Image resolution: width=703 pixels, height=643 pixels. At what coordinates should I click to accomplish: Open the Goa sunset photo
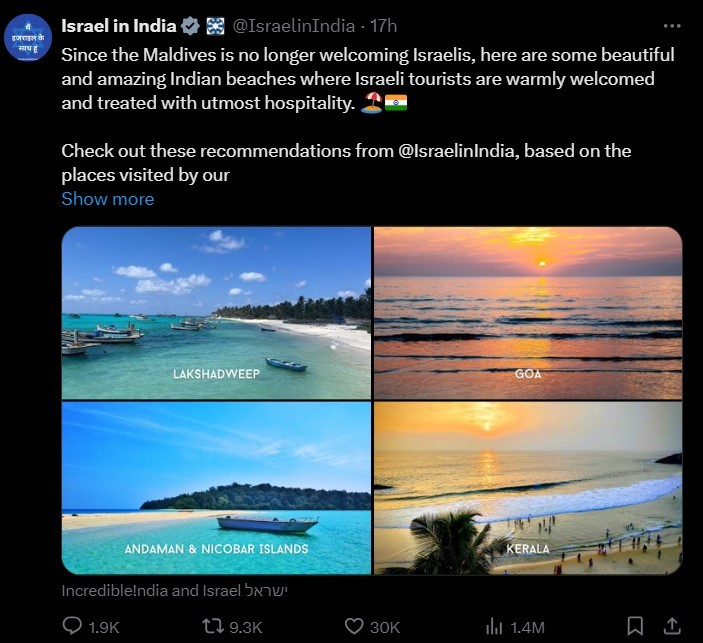tap(528, 312)
